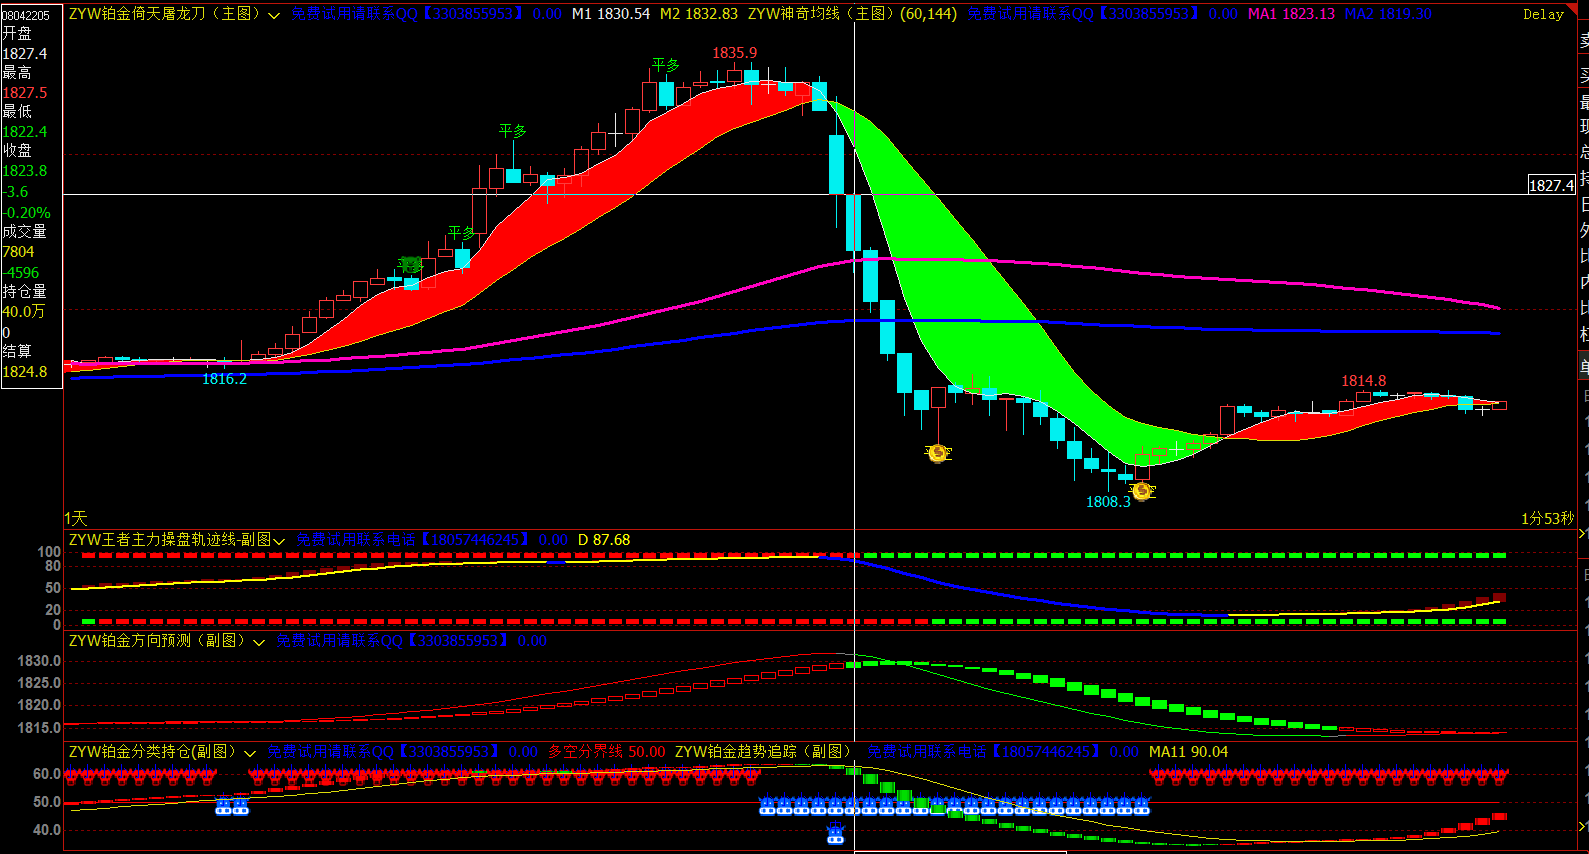Click the 结算 value 1824.8
The height and width of the screenshot is (854, 1589).
point(25,371)
